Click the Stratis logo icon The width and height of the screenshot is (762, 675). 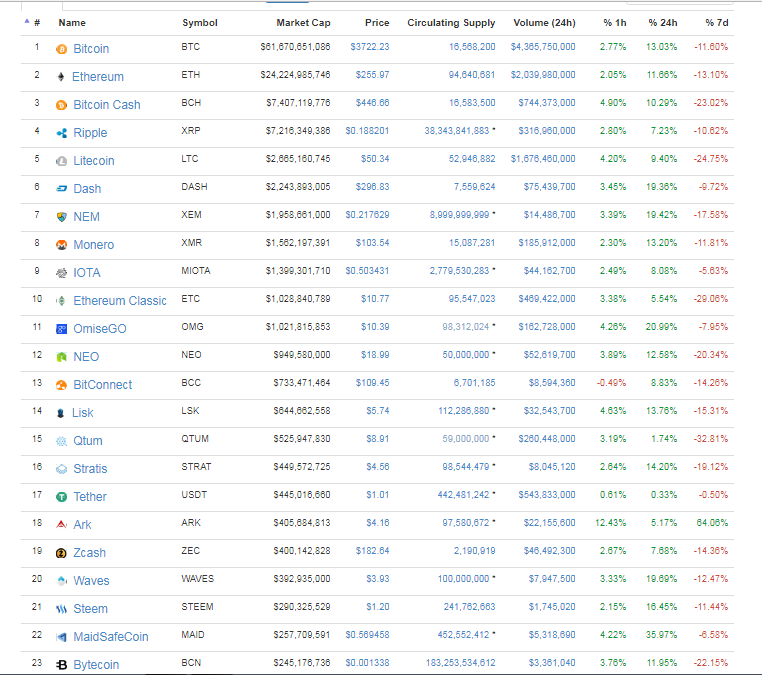pyautogui.click(x=61, y=469)
